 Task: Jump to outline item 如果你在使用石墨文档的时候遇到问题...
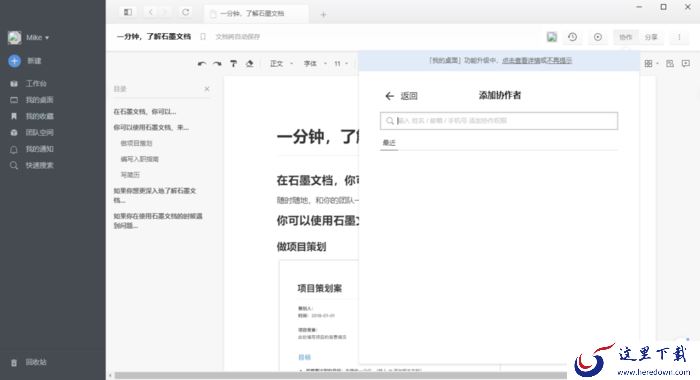coord(158,221)
